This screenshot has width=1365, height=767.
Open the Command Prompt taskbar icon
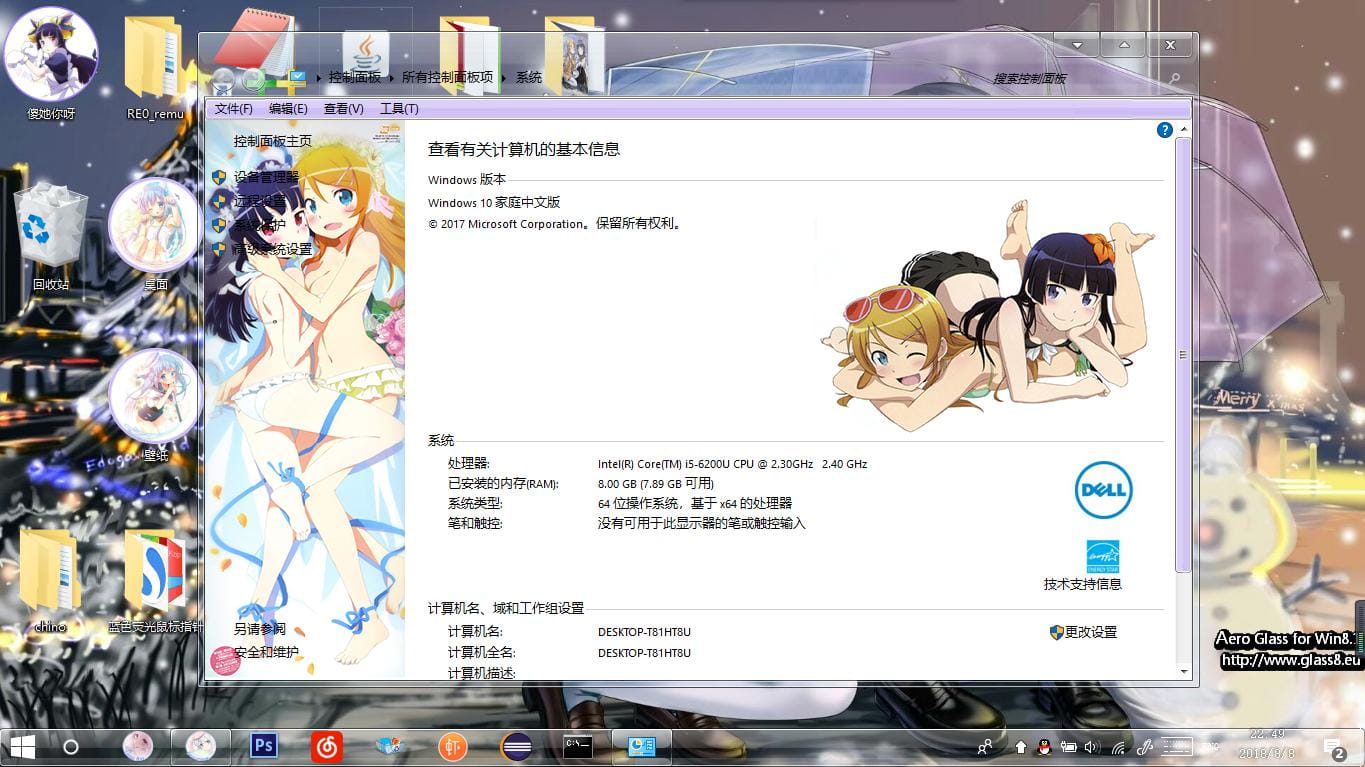577,746
